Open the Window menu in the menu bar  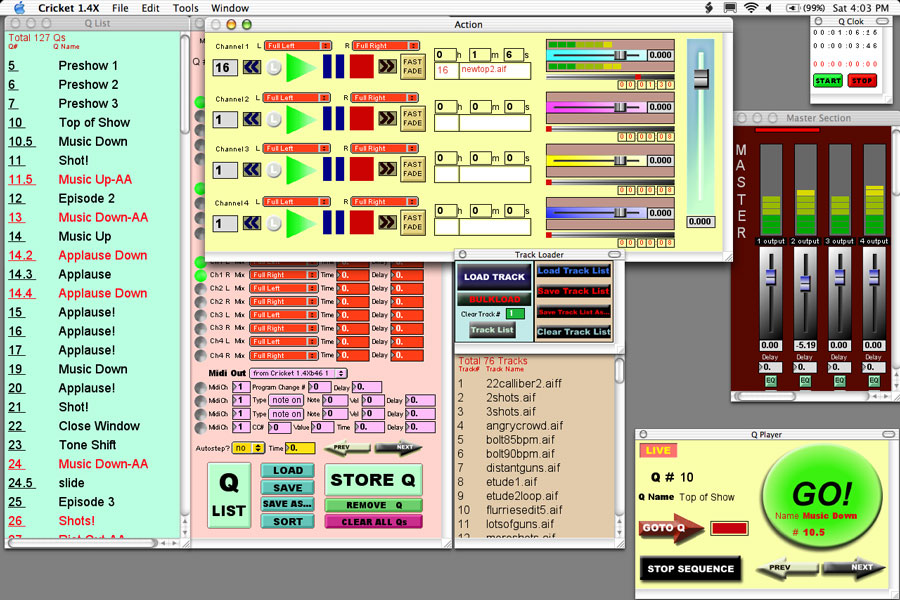(x=230, y=8)
